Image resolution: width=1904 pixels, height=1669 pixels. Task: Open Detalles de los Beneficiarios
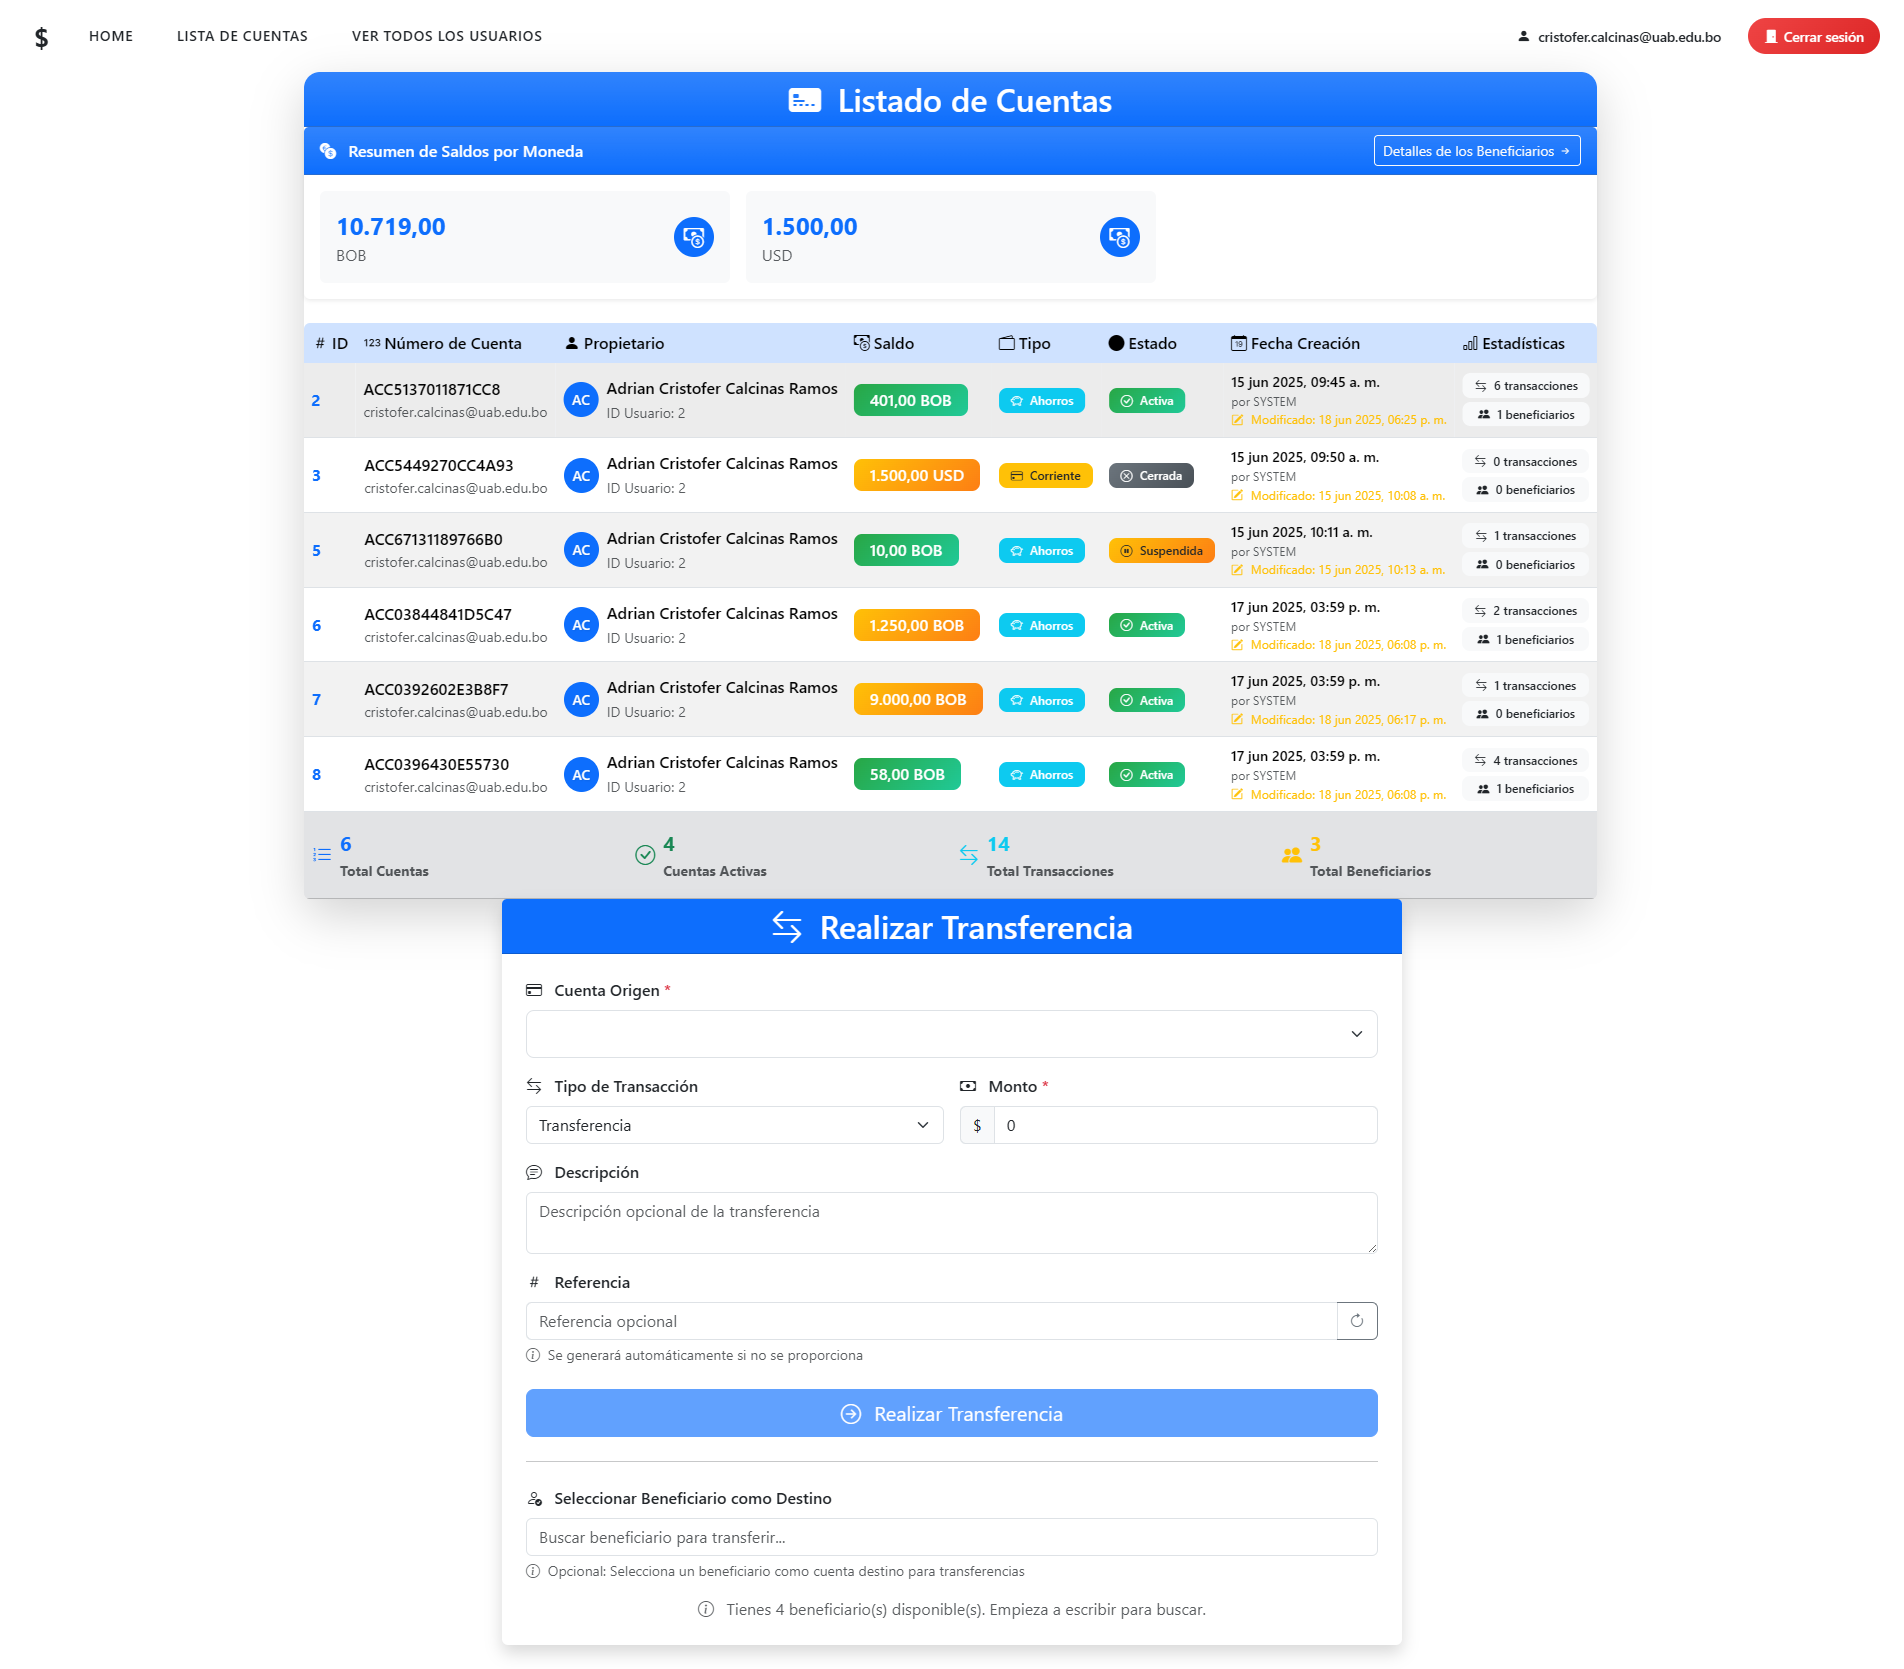pyautogui.click(x=1476, y=151)
